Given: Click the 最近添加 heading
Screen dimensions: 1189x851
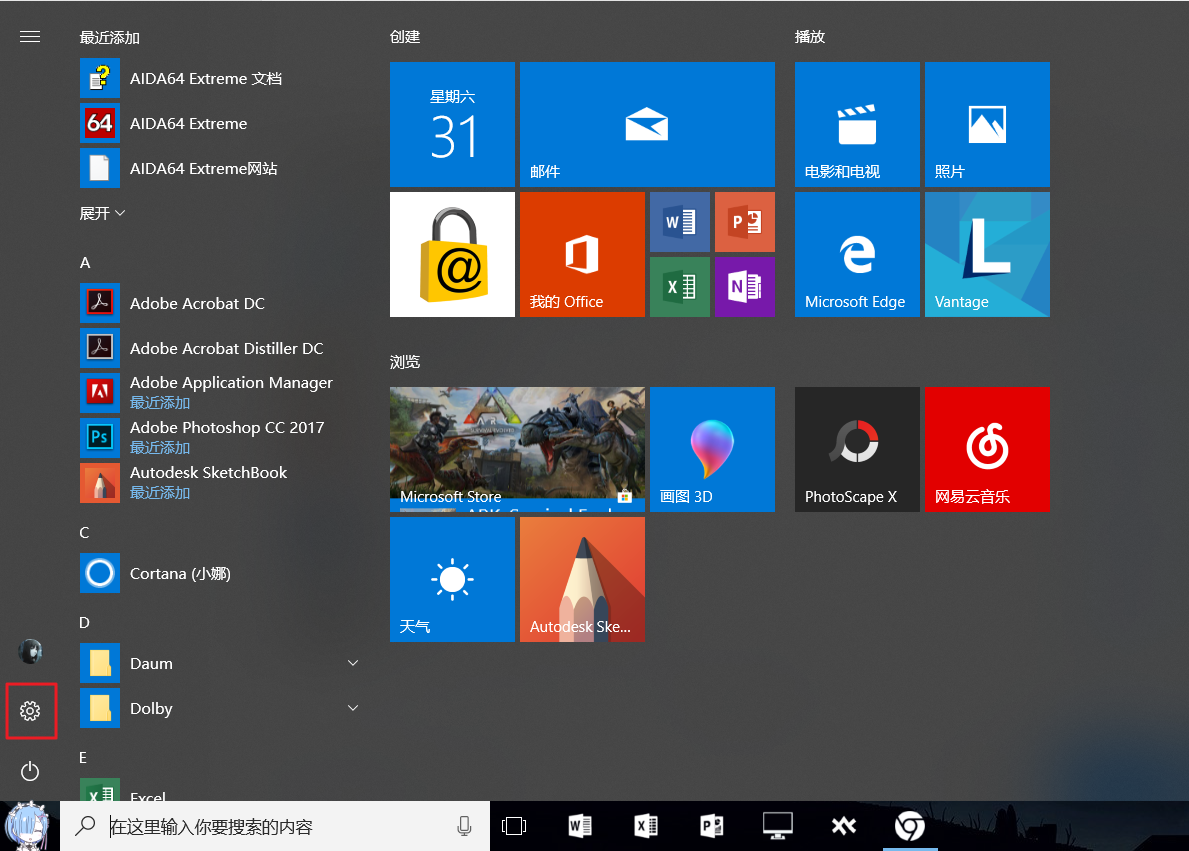Looking at the screenshot, I should (x=109, y=37).
